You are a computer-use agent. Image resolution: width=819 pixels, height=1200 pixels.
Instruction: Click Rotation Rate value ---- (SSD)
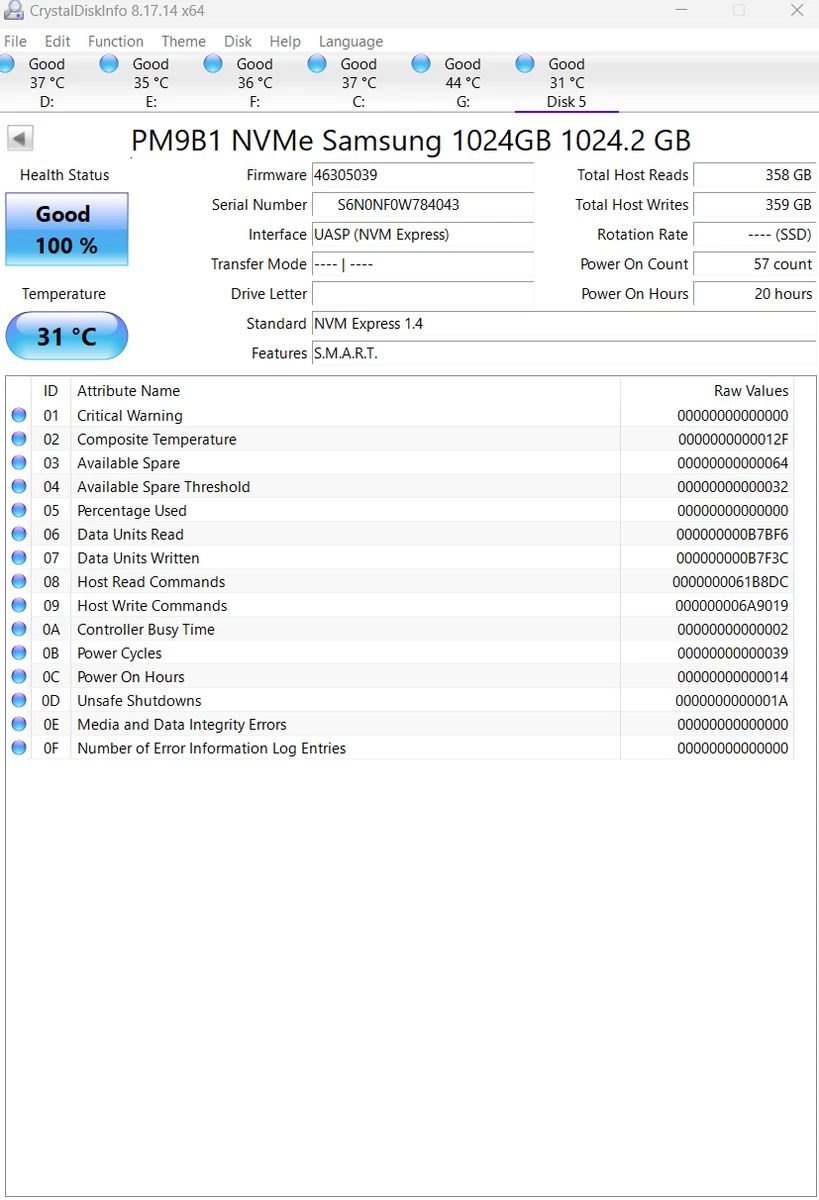click(x=755, y=235)
